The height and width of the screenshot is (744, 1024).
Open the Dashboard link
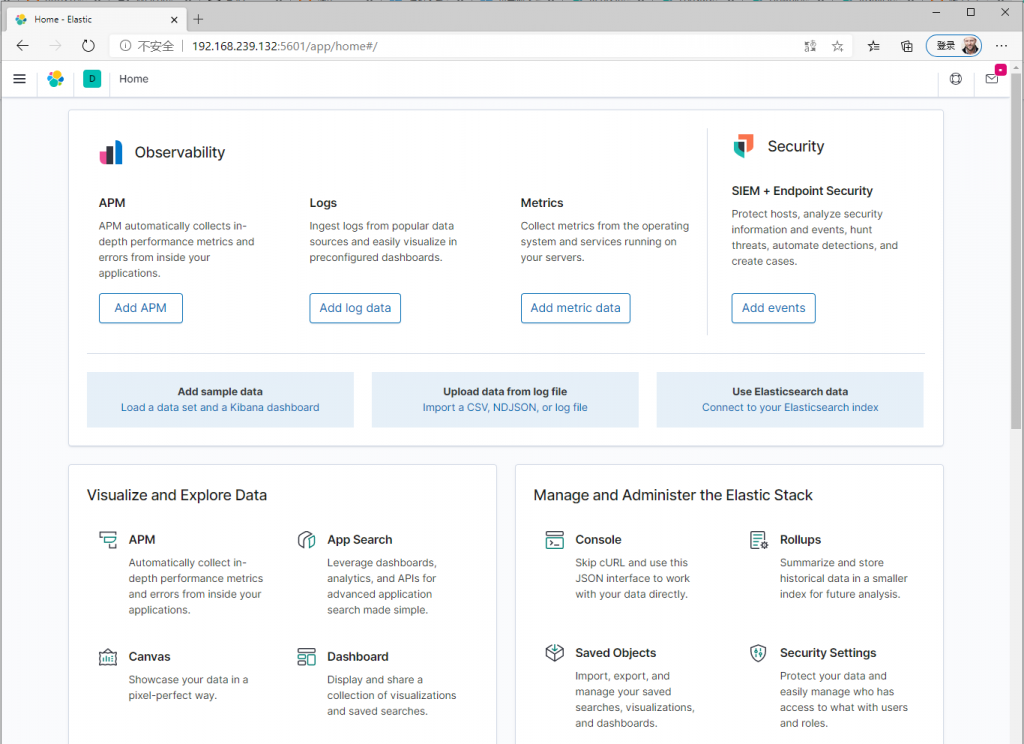pos(358,656)
